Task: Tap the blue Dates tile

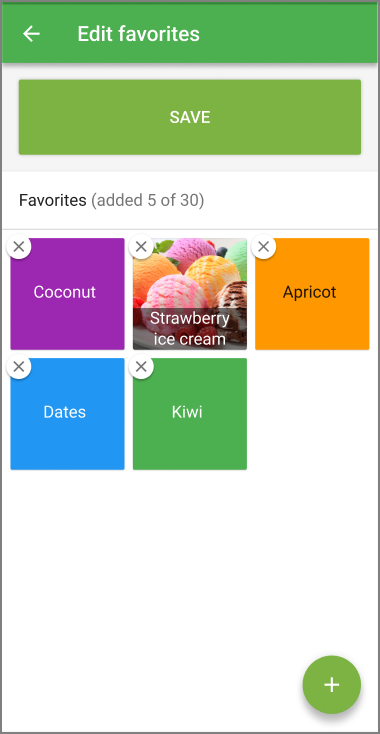Action: click(x=67, y=414)
